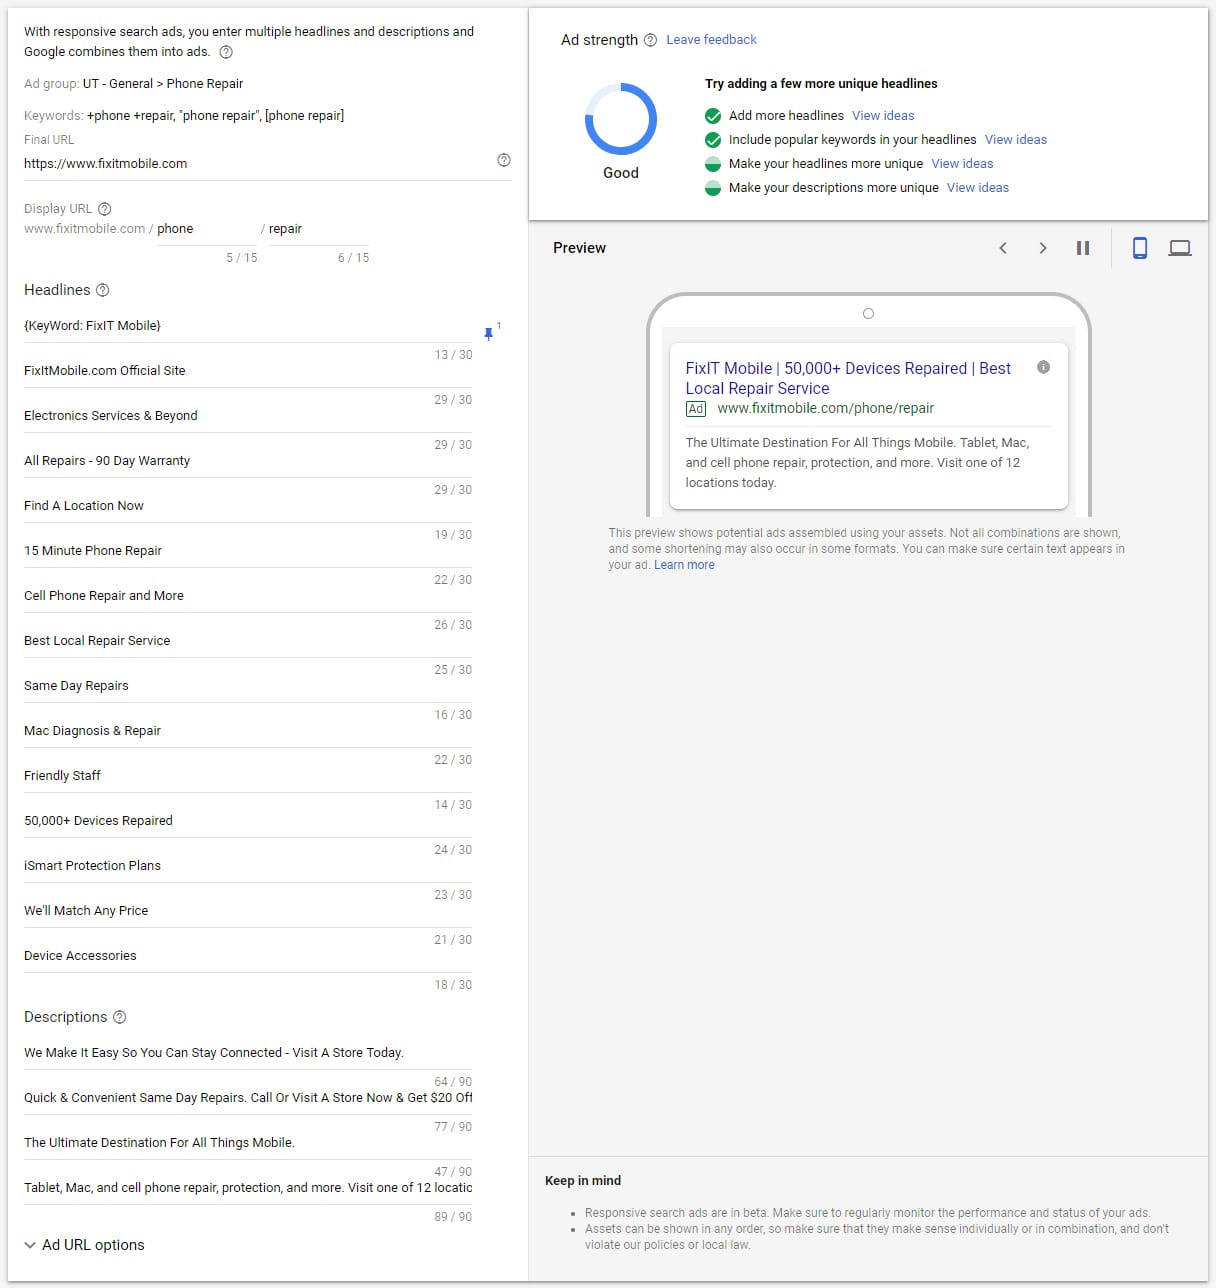
Task: Click the Ad strength help icon
Action: tap(650, 40)
